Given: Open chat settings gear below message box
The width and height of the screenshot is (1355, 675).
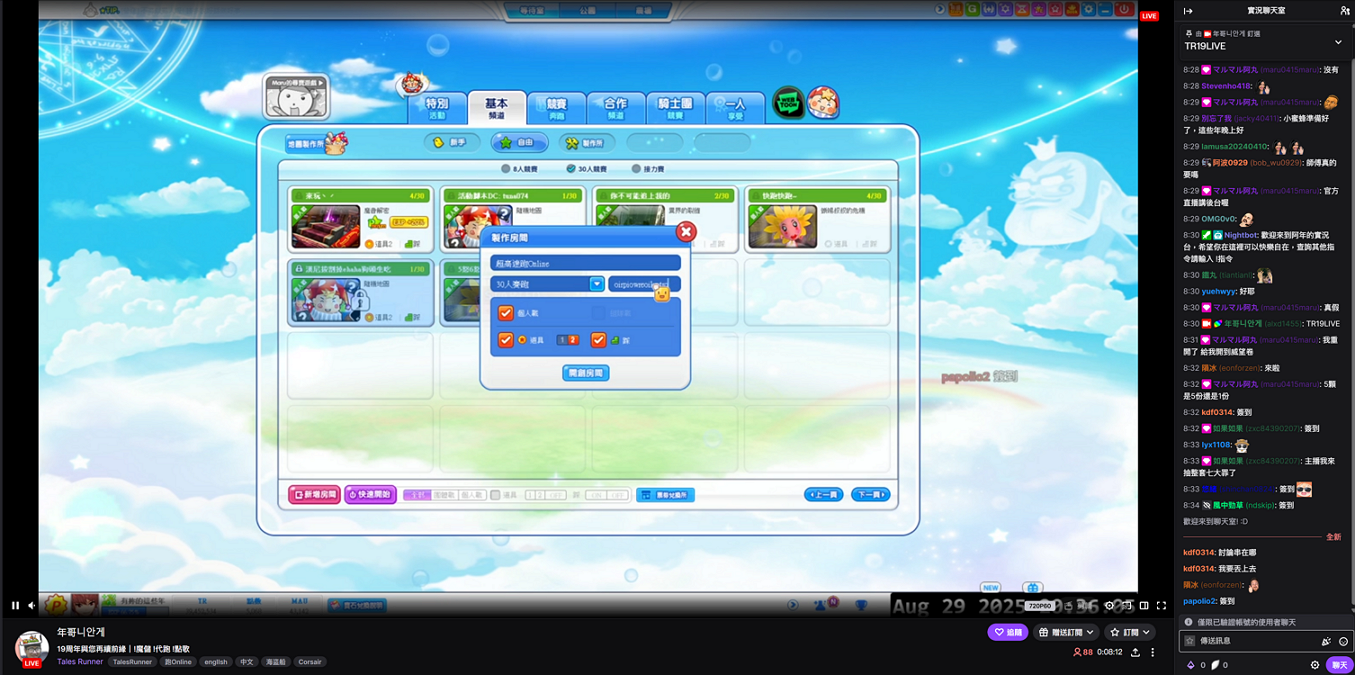Looking at the screenshot, I should coord(1315,665).
